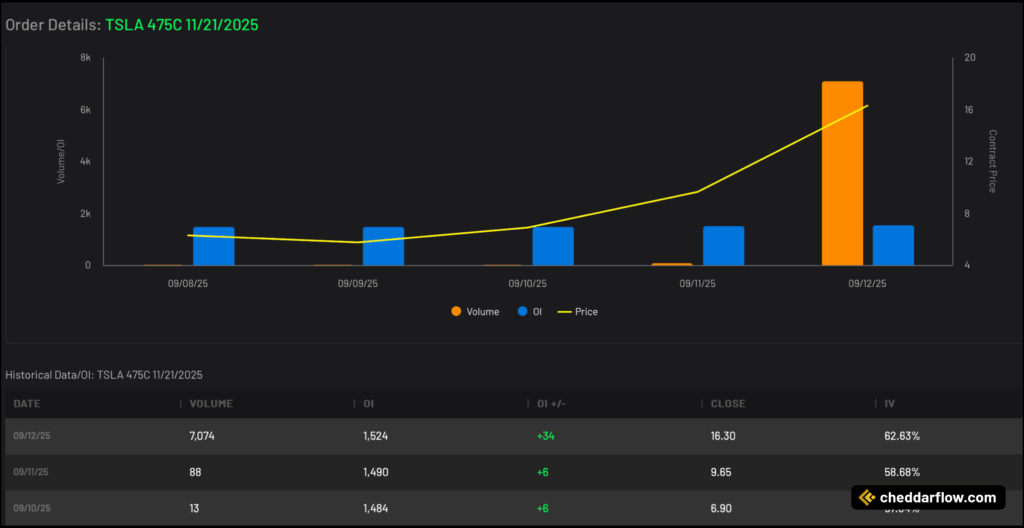Select the 09/11/25 date cell

point(31,472)
